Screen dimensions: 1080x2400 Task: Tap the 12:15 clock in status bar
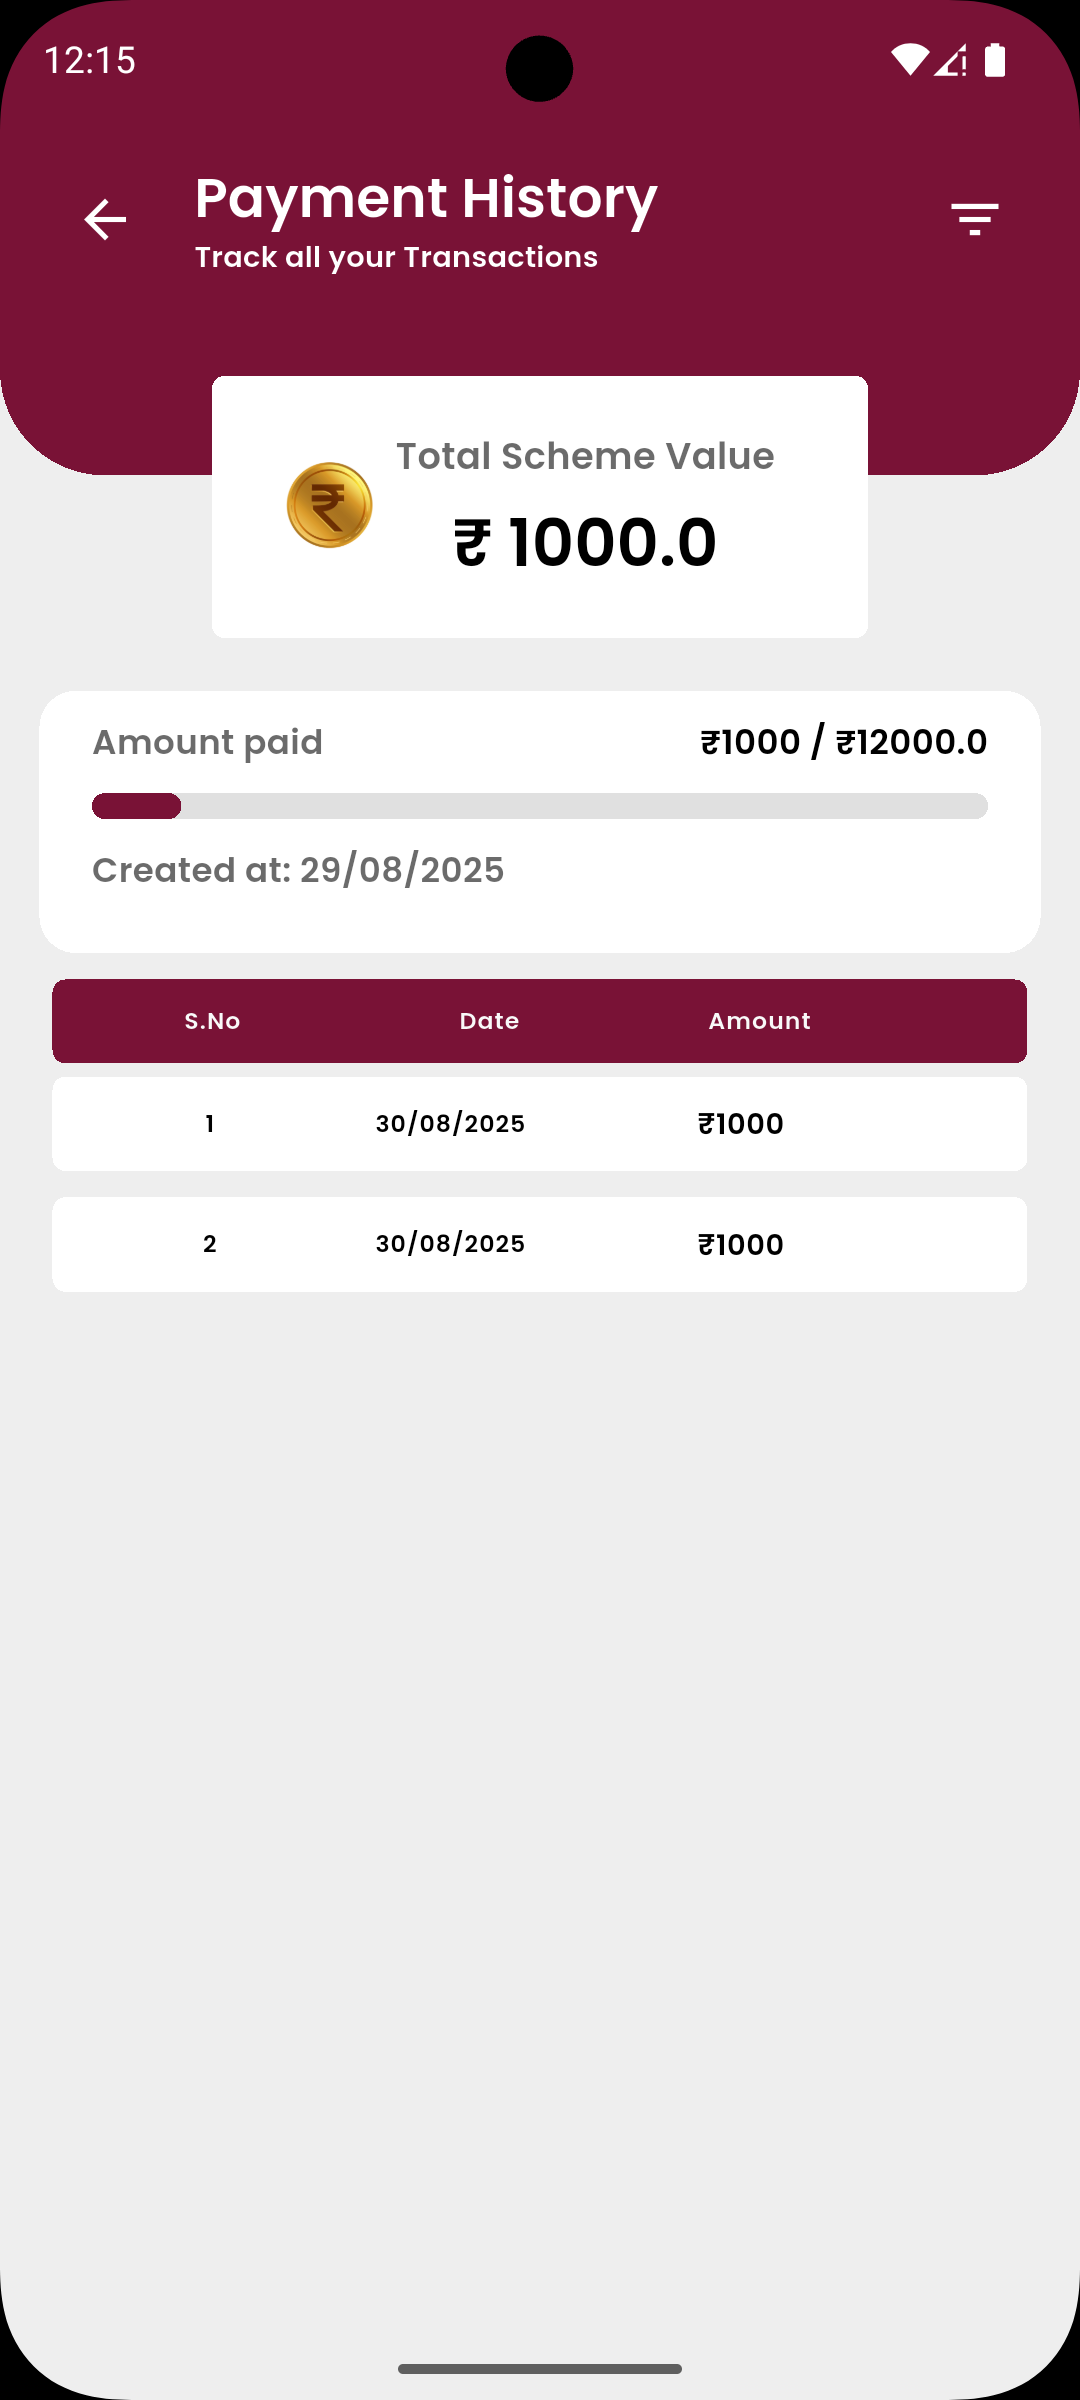coord(90,60)
